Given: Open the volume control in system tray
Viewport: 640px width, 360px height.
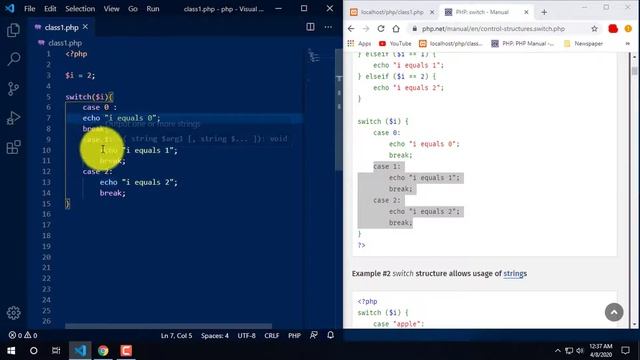Looking at the screenshot, I should click(580, 351).
